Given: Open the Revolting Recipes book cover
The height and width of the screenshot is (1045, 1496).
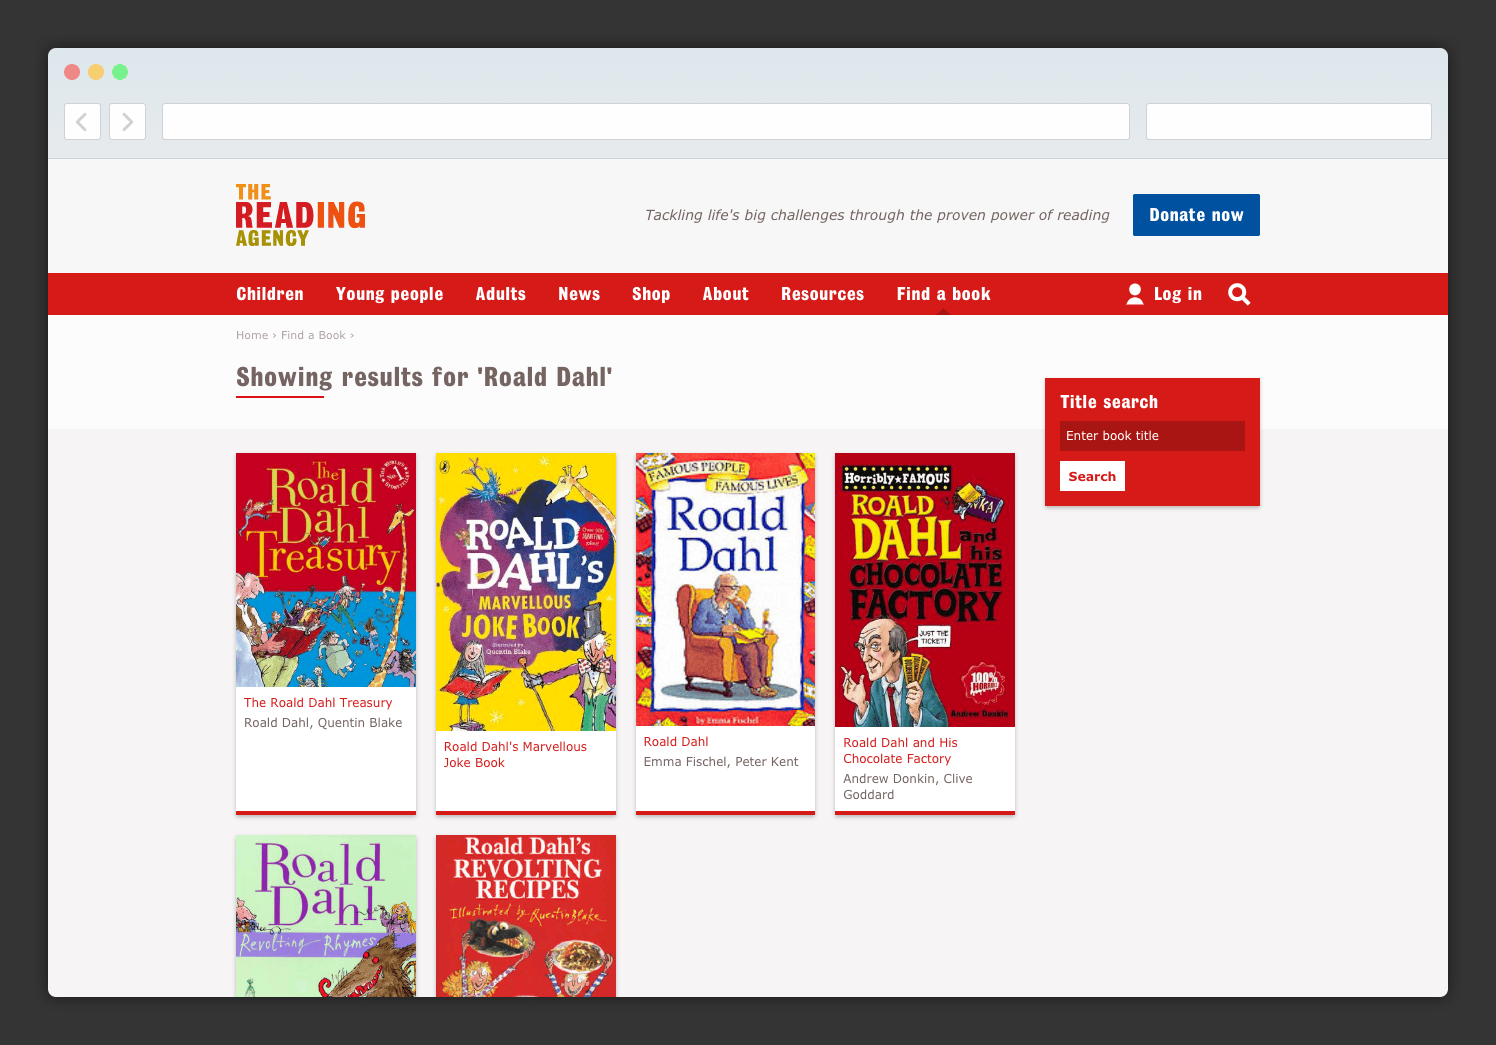Looking at the screenshot, I should point(526,916).
